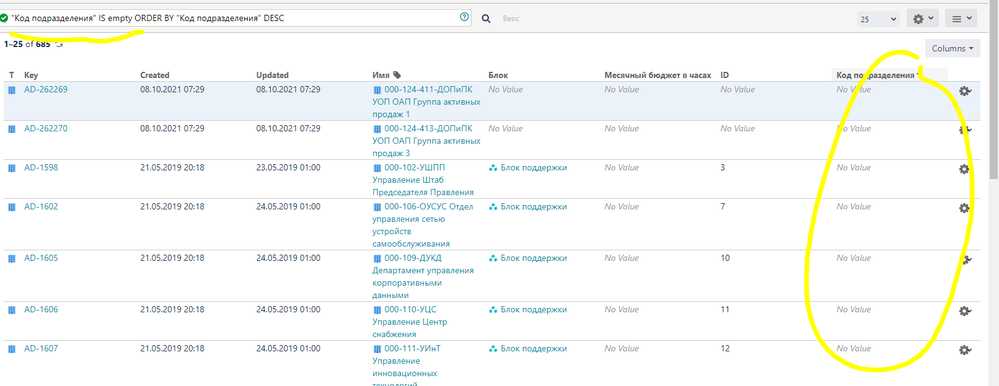Click ID value 3 in AD-1598 row
The width and height of the screenshot is (999, 386).
722,168
